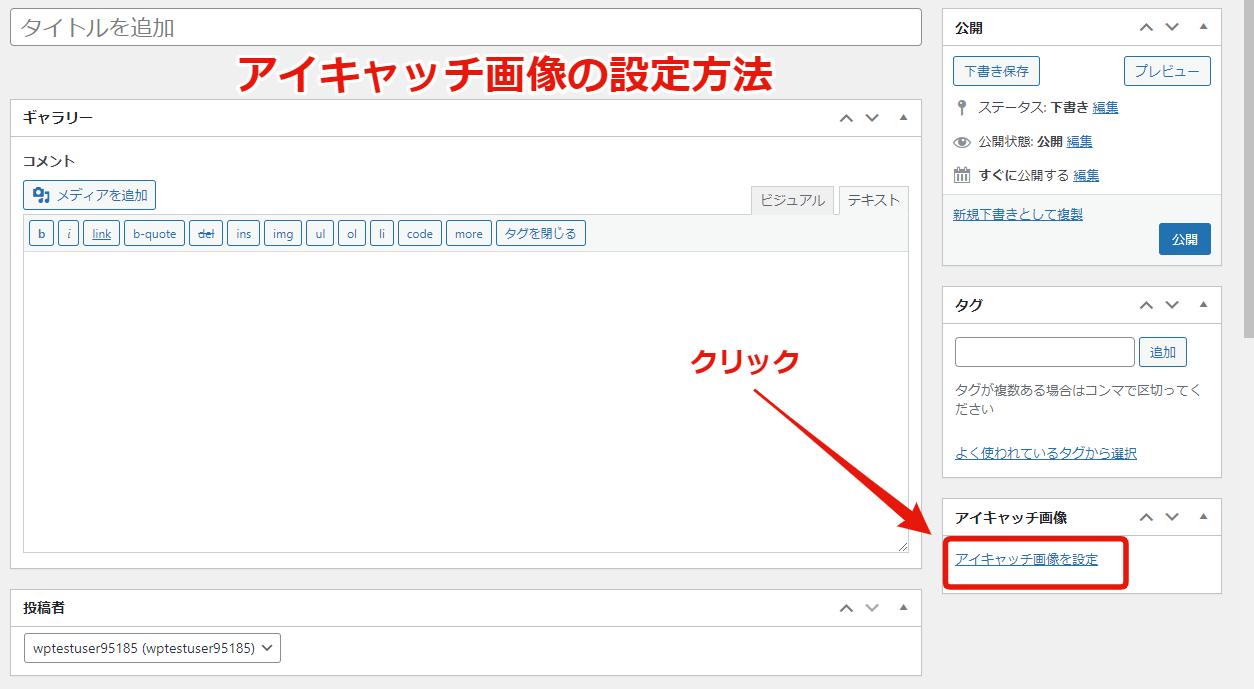The image size is (1254, 689).
Task: Click the タイトルを追加 title field
Action: (x=465, y=27)
